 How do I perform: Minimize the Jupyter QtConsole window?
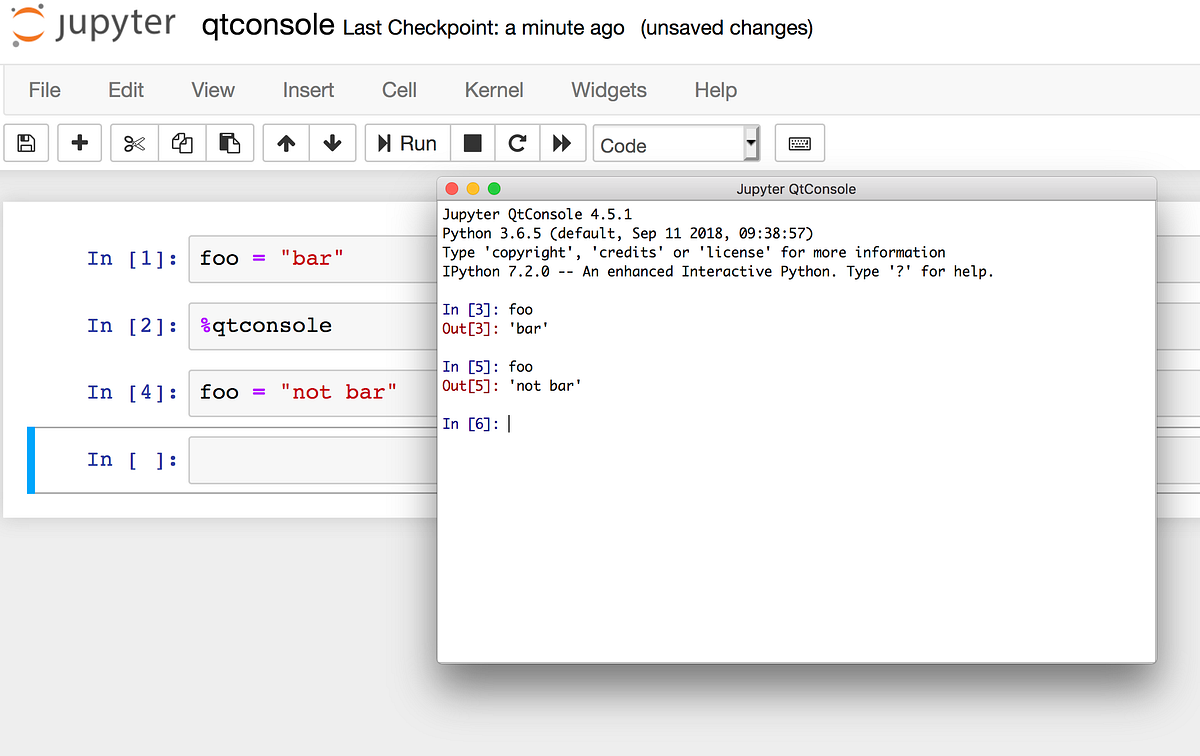473,188
